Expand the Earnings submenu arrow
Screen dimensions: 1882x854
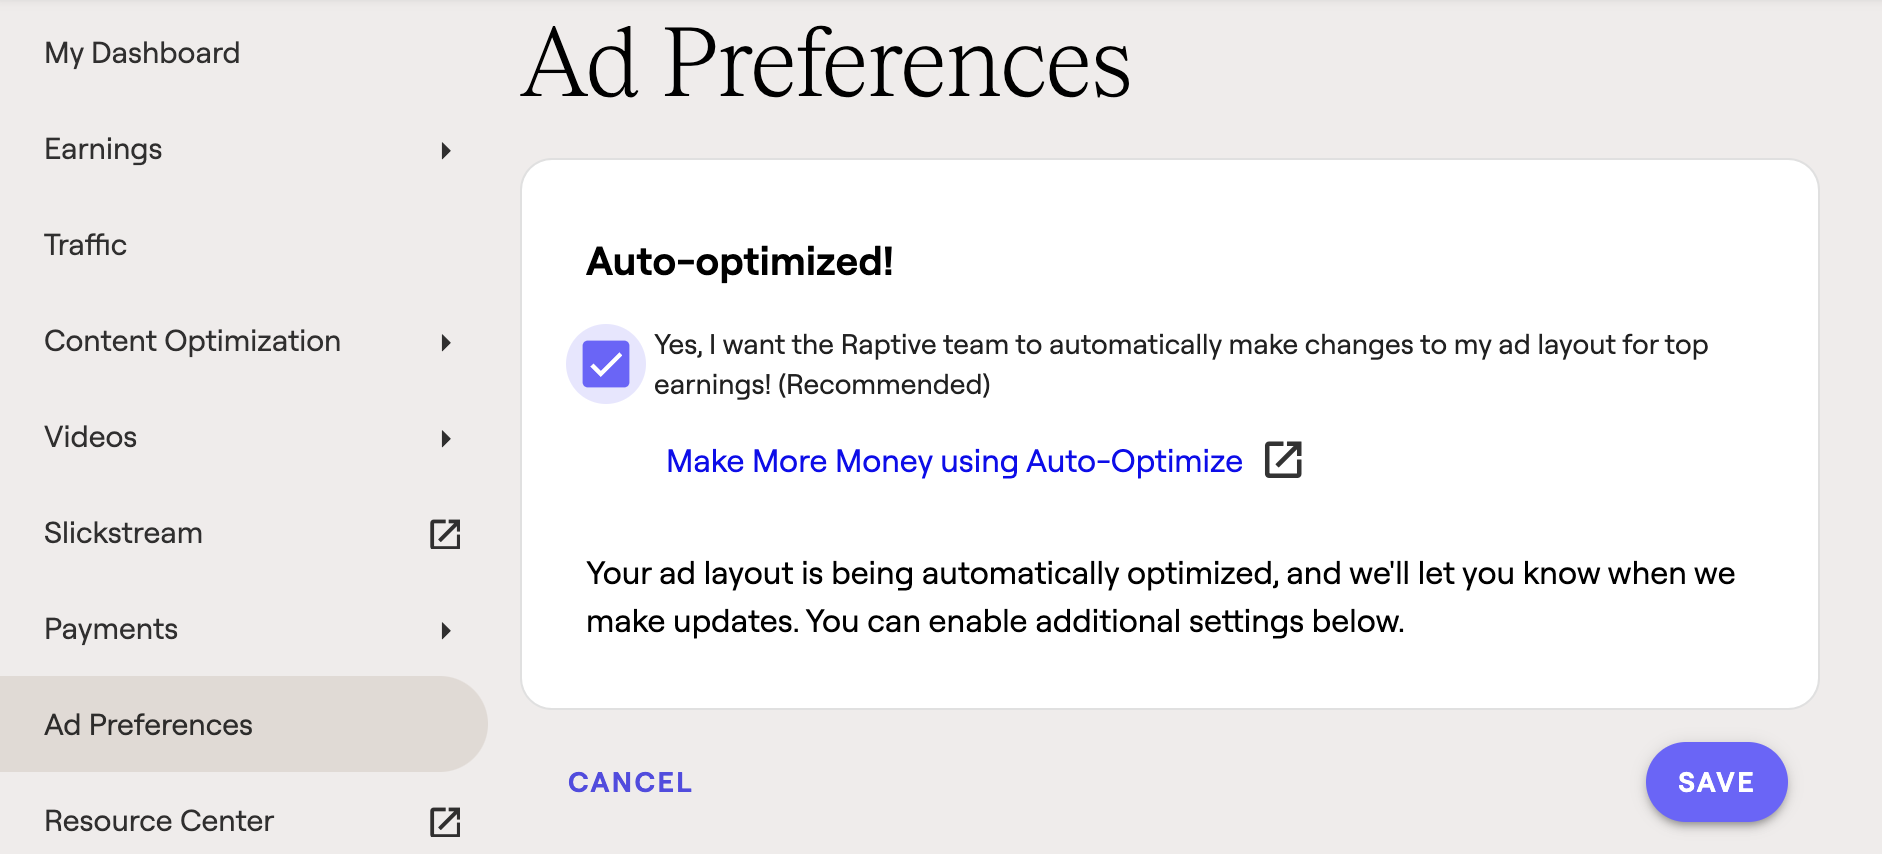pos(446,150)
